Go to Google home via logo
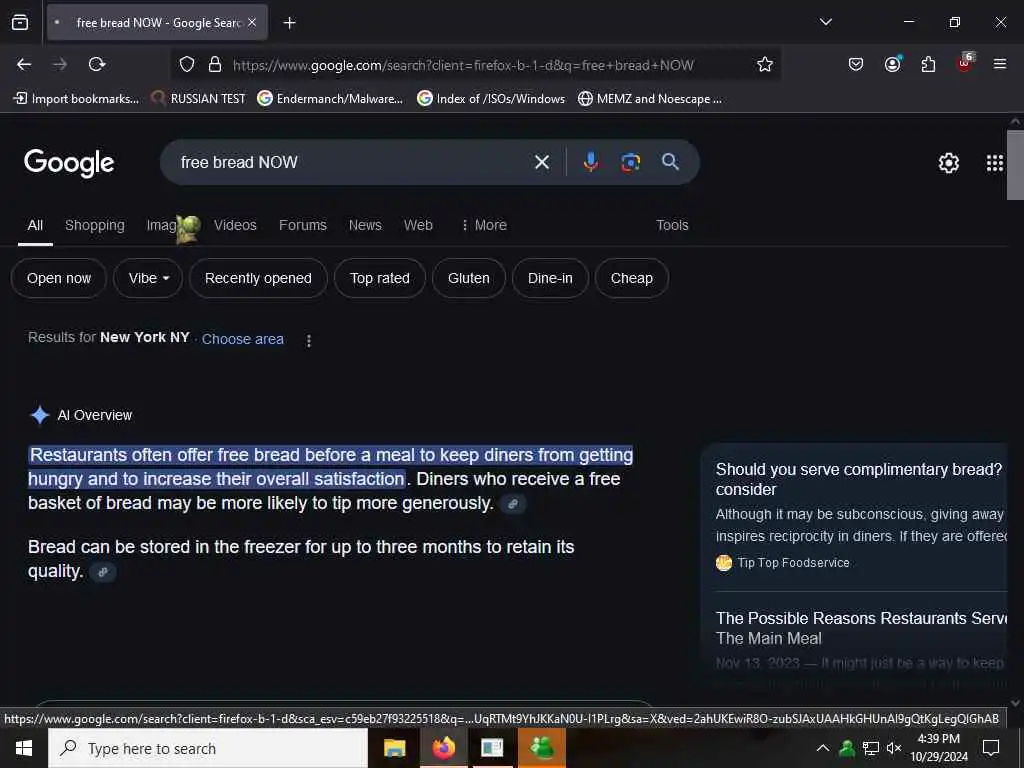 69,163
